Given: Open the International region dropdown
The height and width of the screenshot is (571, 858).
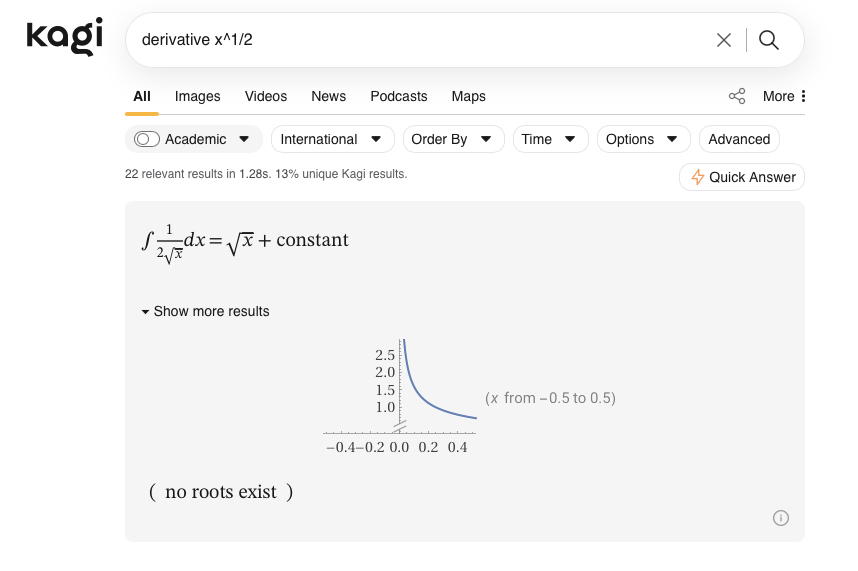Looking at the screenshot, I should [333, 139].
